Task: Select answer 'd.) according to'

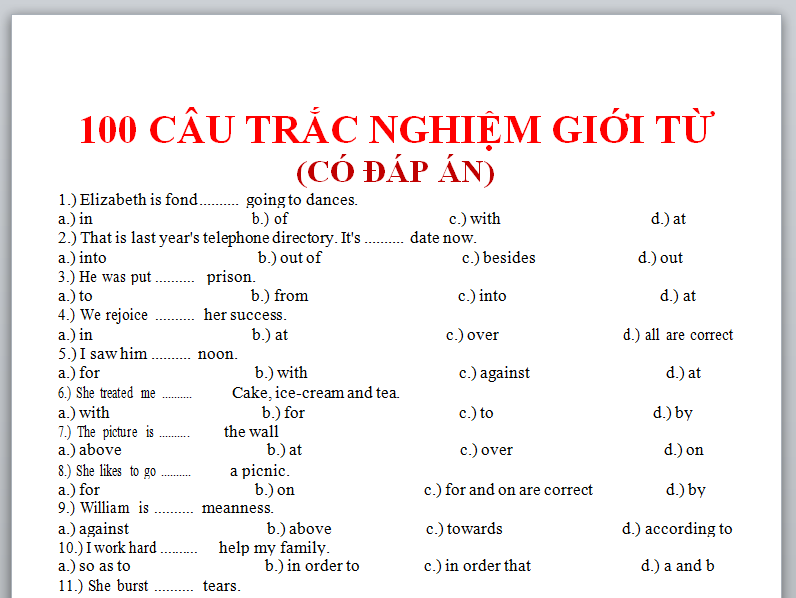Action: (x=677, y=529)
